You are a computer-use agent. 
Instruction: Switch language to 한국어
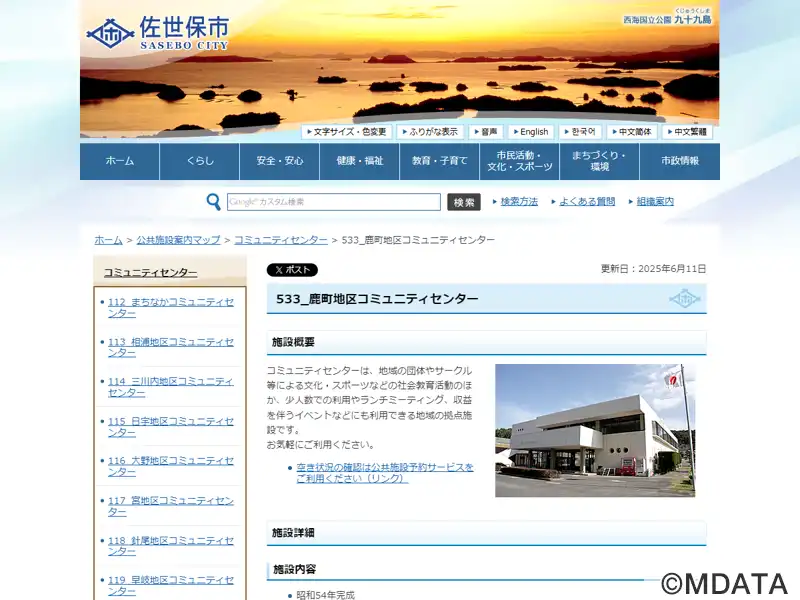coord(580,132)
